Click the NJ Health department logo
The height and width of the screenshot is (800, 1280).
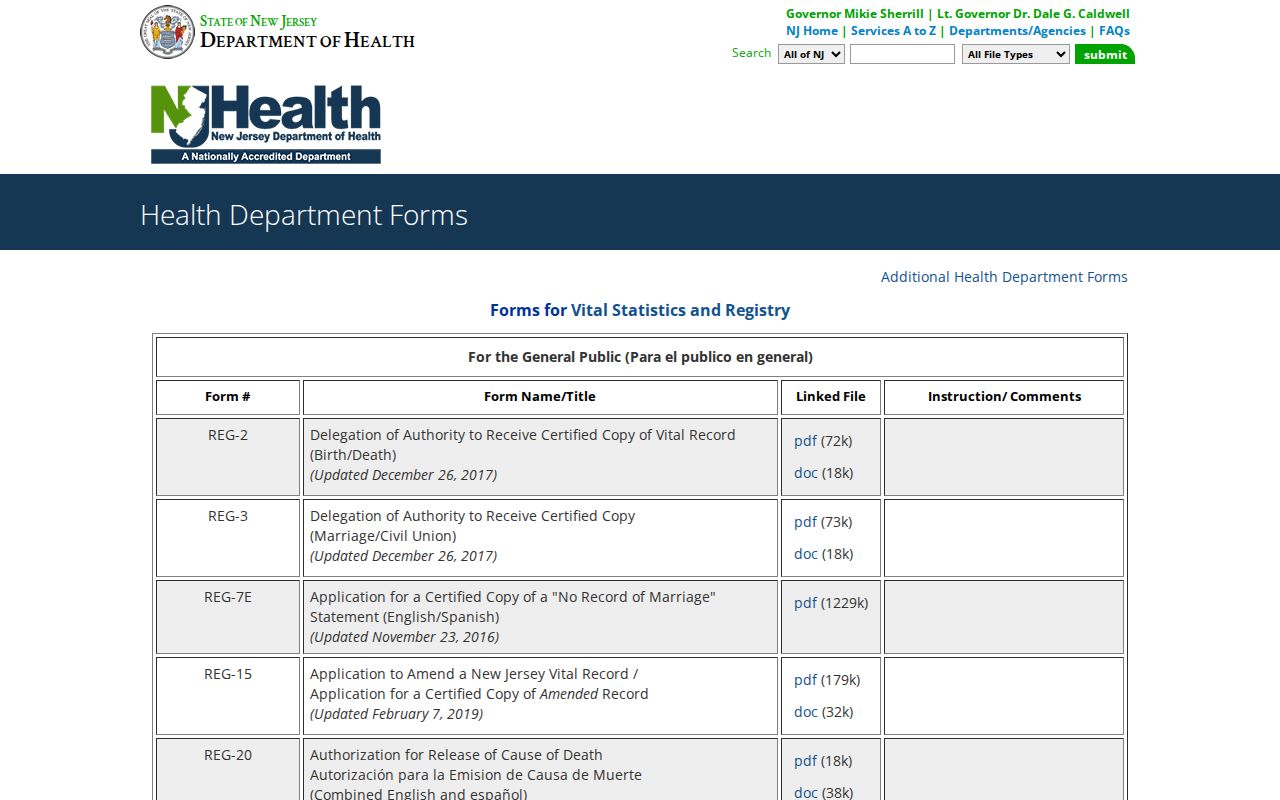(x=266, y=124)
